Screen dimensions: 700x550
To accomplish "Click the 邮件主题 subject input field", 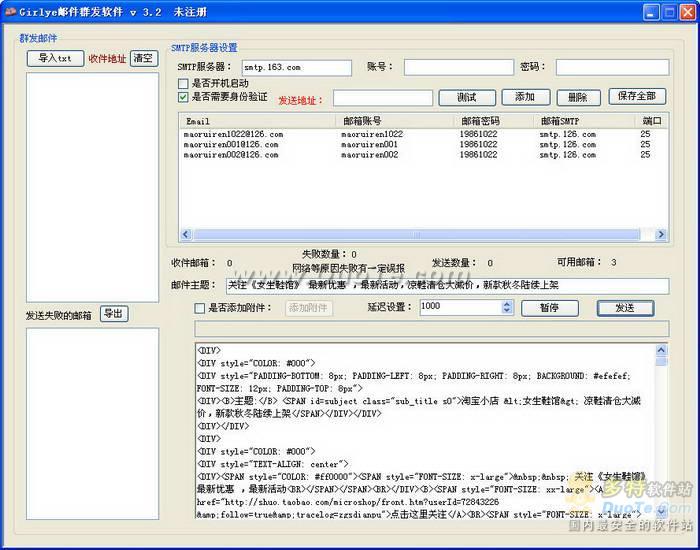I will click(x=447, y=286).
